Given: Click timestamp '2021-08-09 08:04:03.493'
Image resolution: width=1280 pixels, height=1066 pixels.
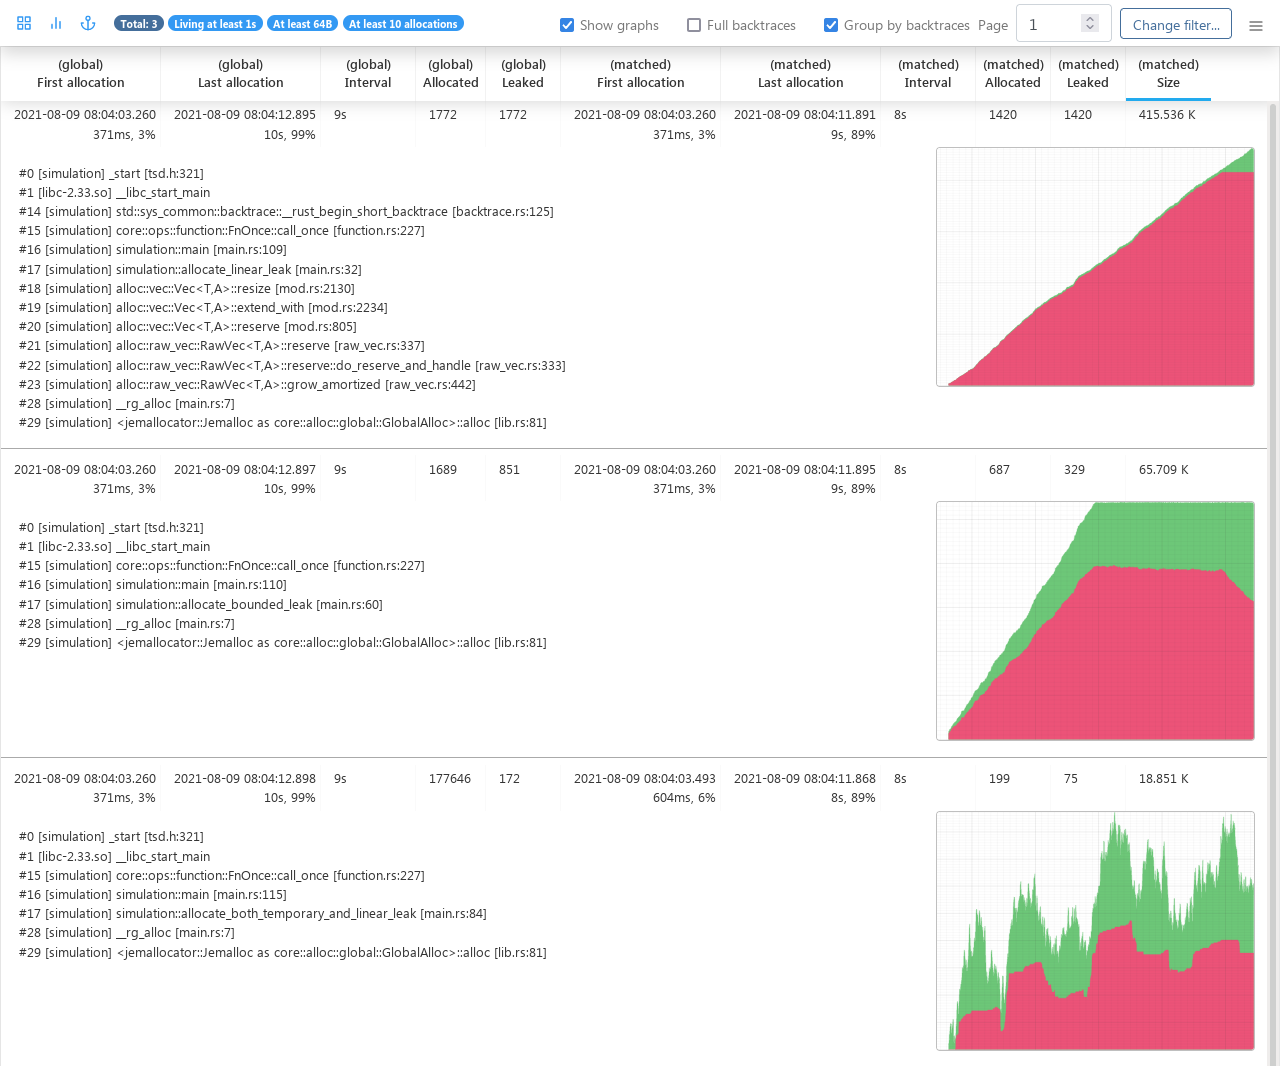Looking at the screenshot, I should click(645, 778).
